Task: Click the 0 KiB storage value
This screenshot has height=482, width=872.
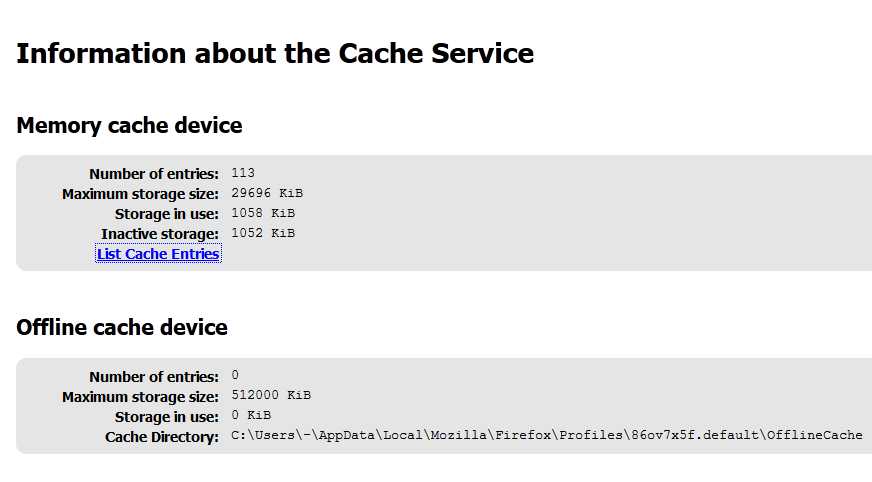Action: pos(251,416)
